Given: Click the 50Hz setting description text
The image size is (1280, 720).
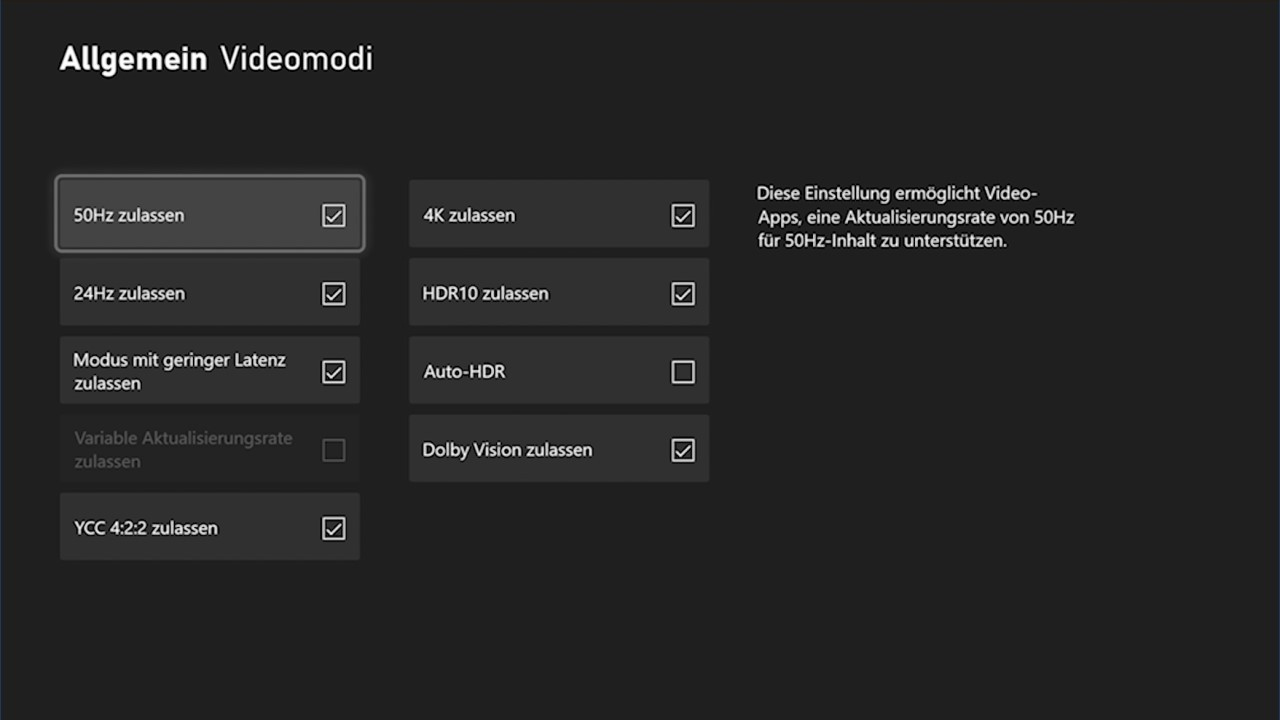Looking at the screenshot, I should [x=914, y=217].
